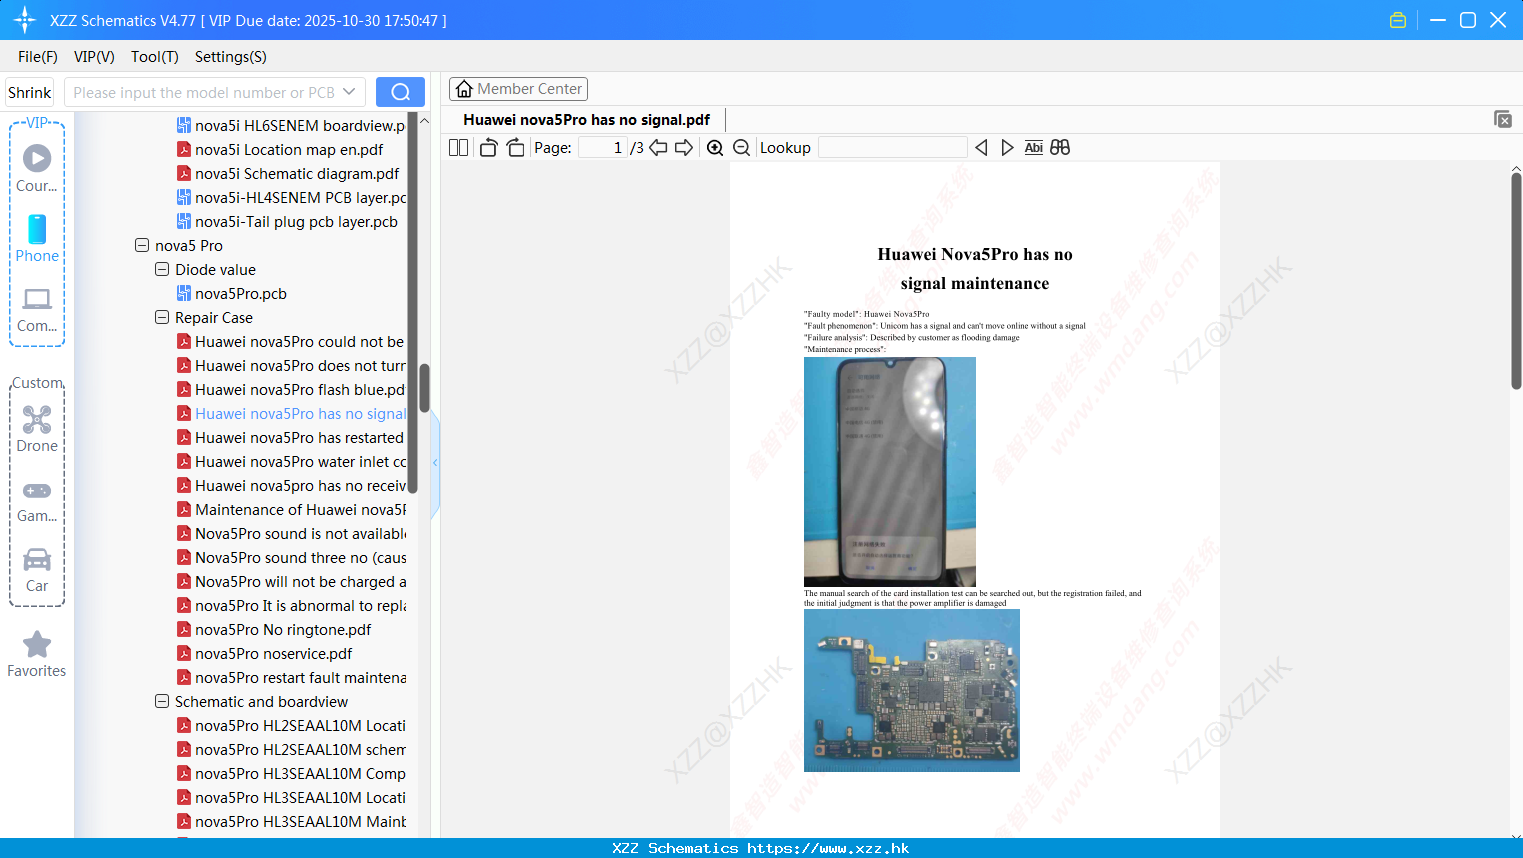The image size is (1523, 858).
Task: Click the page number field
Action: coord(603,148)
